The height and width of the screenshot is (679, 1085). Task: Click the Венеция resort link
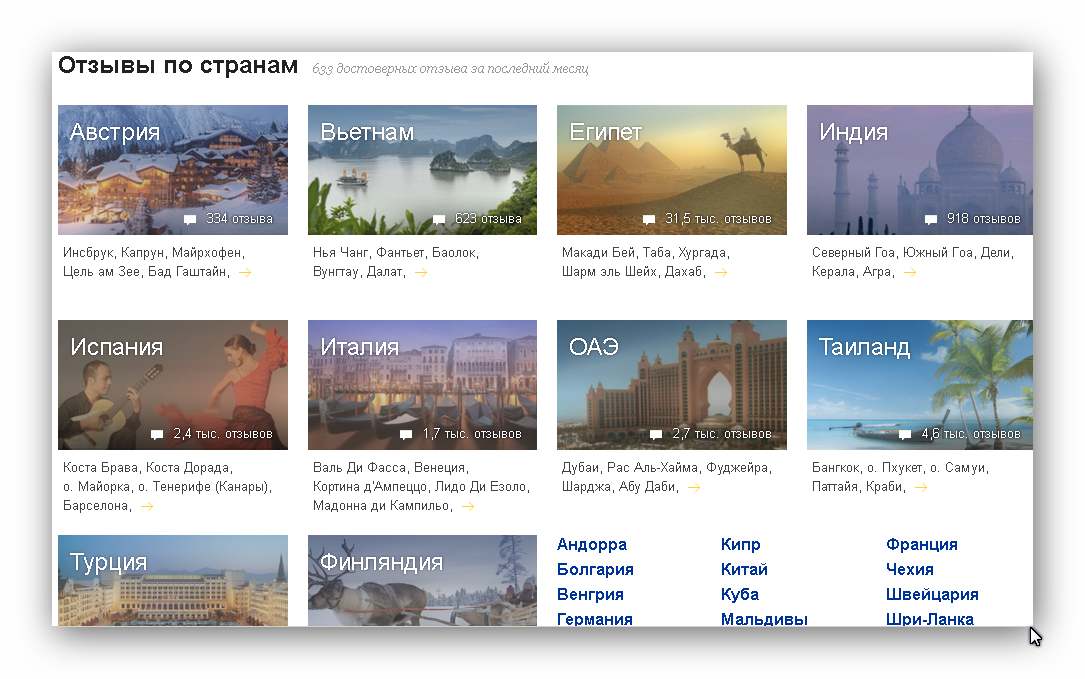coord(439,468)
